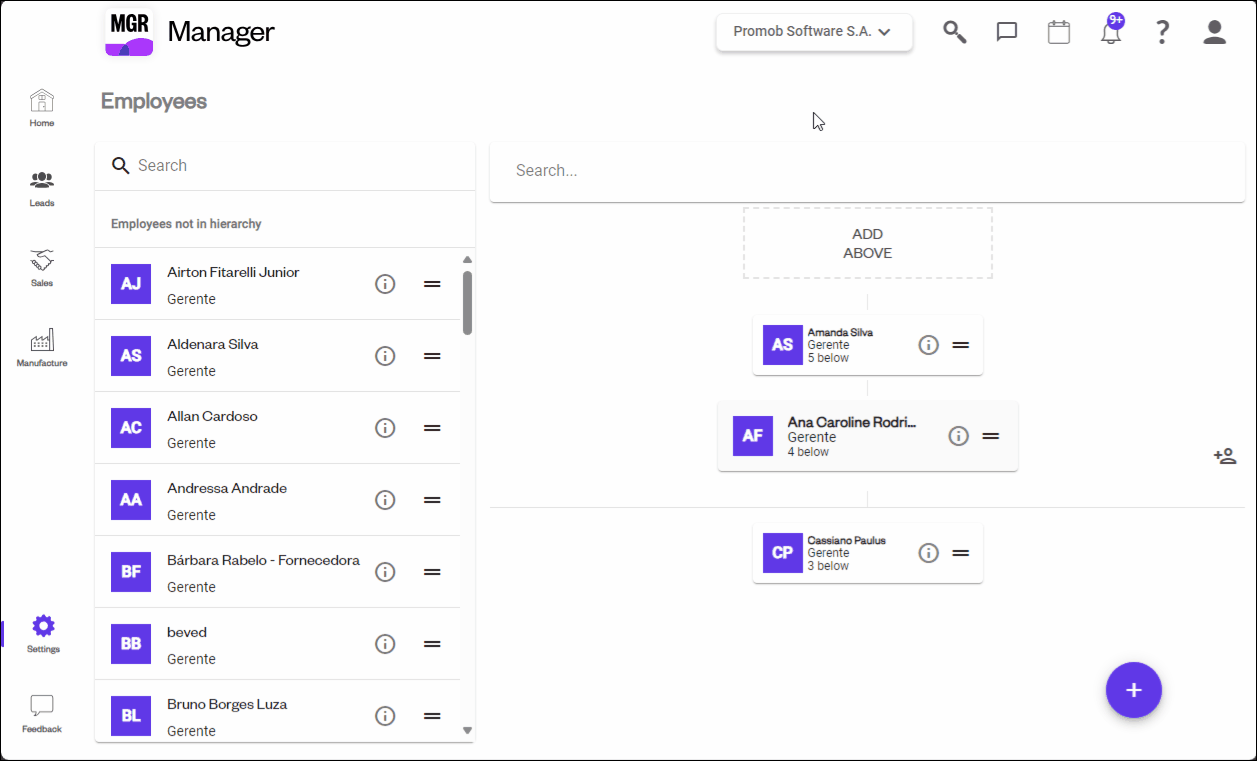
Task: Open the calendar icon in header
Action: [1059, 32]
